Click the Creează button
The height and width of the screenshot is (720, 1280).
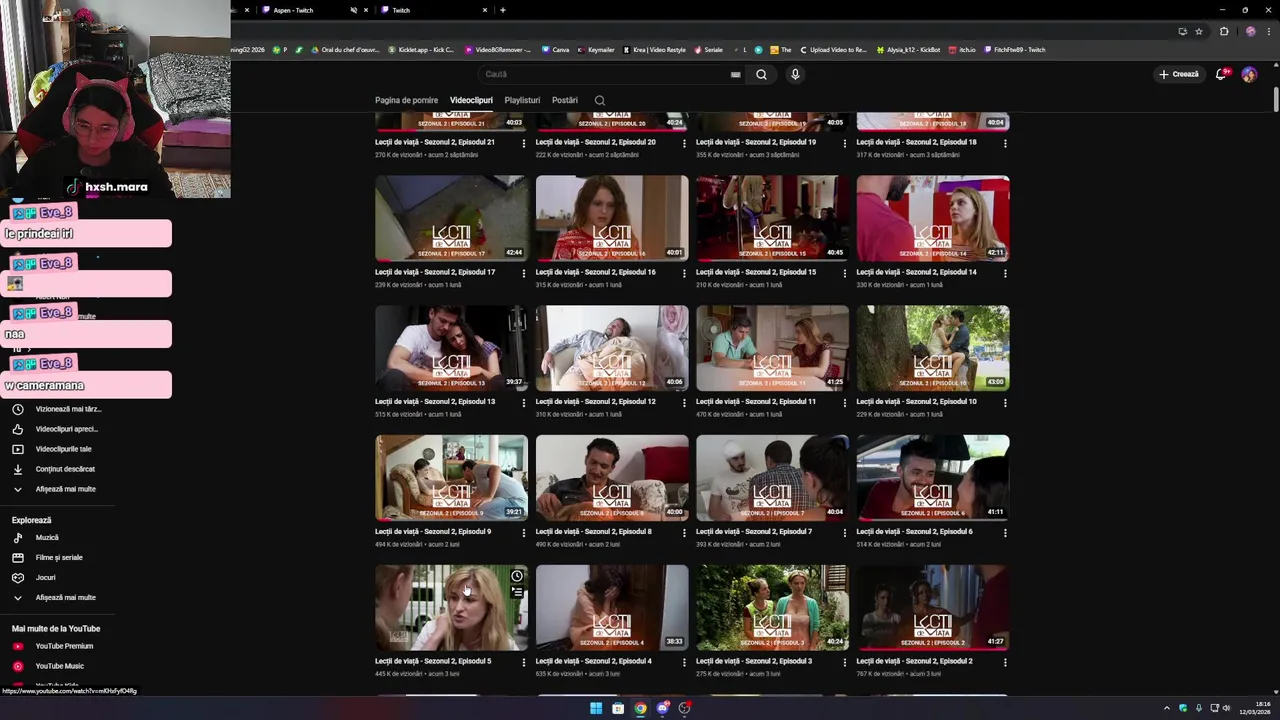pos(1178,74)
